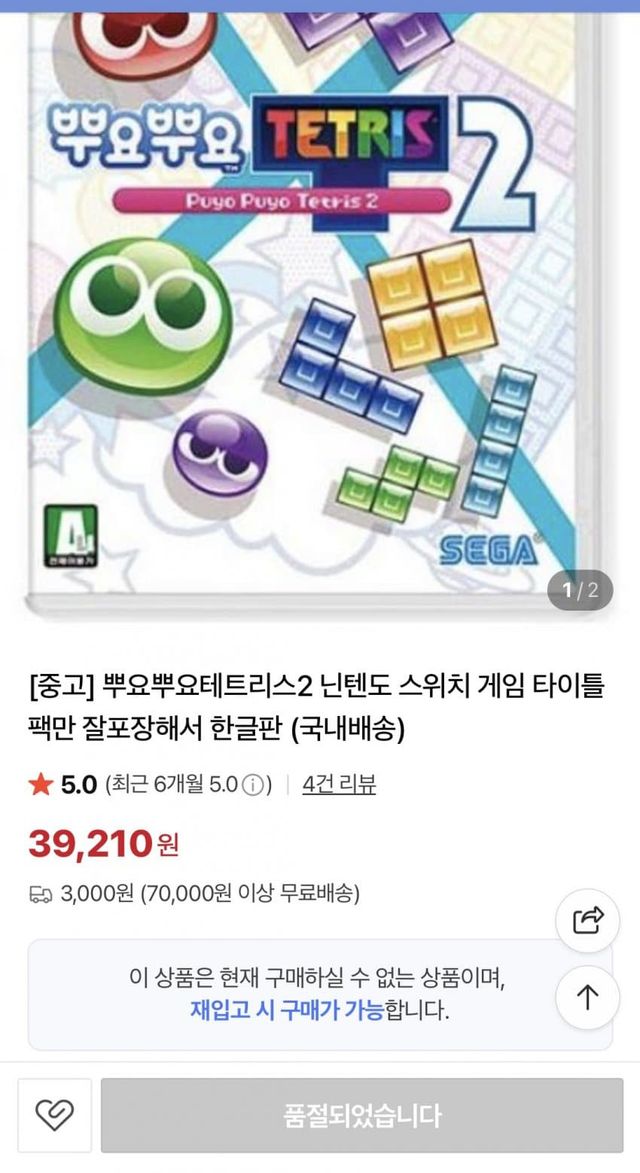The image size is (640, 1173).
Task: Click the 최근 6개월 5.0 rating text
Action: (173, 785)
